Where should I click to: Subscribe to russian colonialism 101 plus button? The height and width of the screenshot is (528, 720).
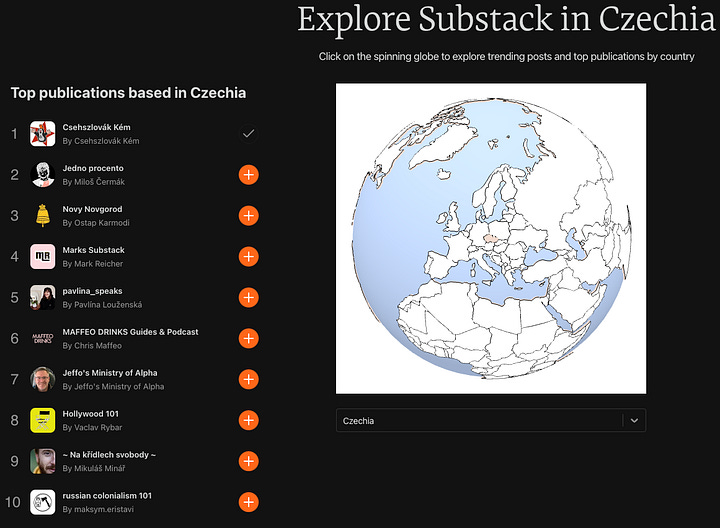248,502
